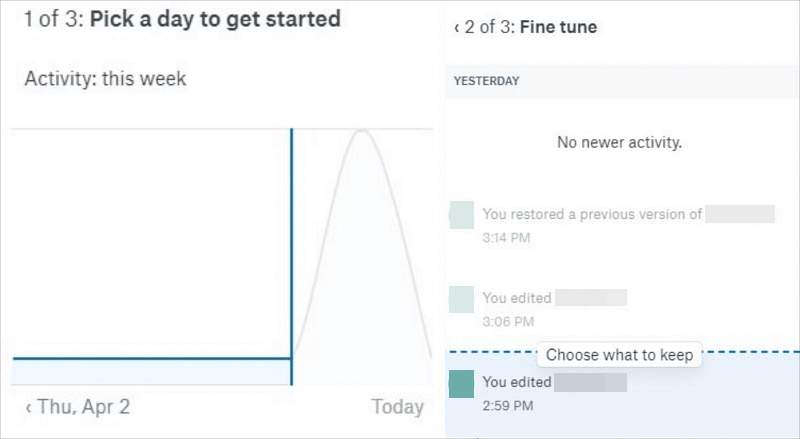Click the "2 of 3: Fine tune" step title
The height and width of the screenshot is (439, 800).
tap(530, 28)
